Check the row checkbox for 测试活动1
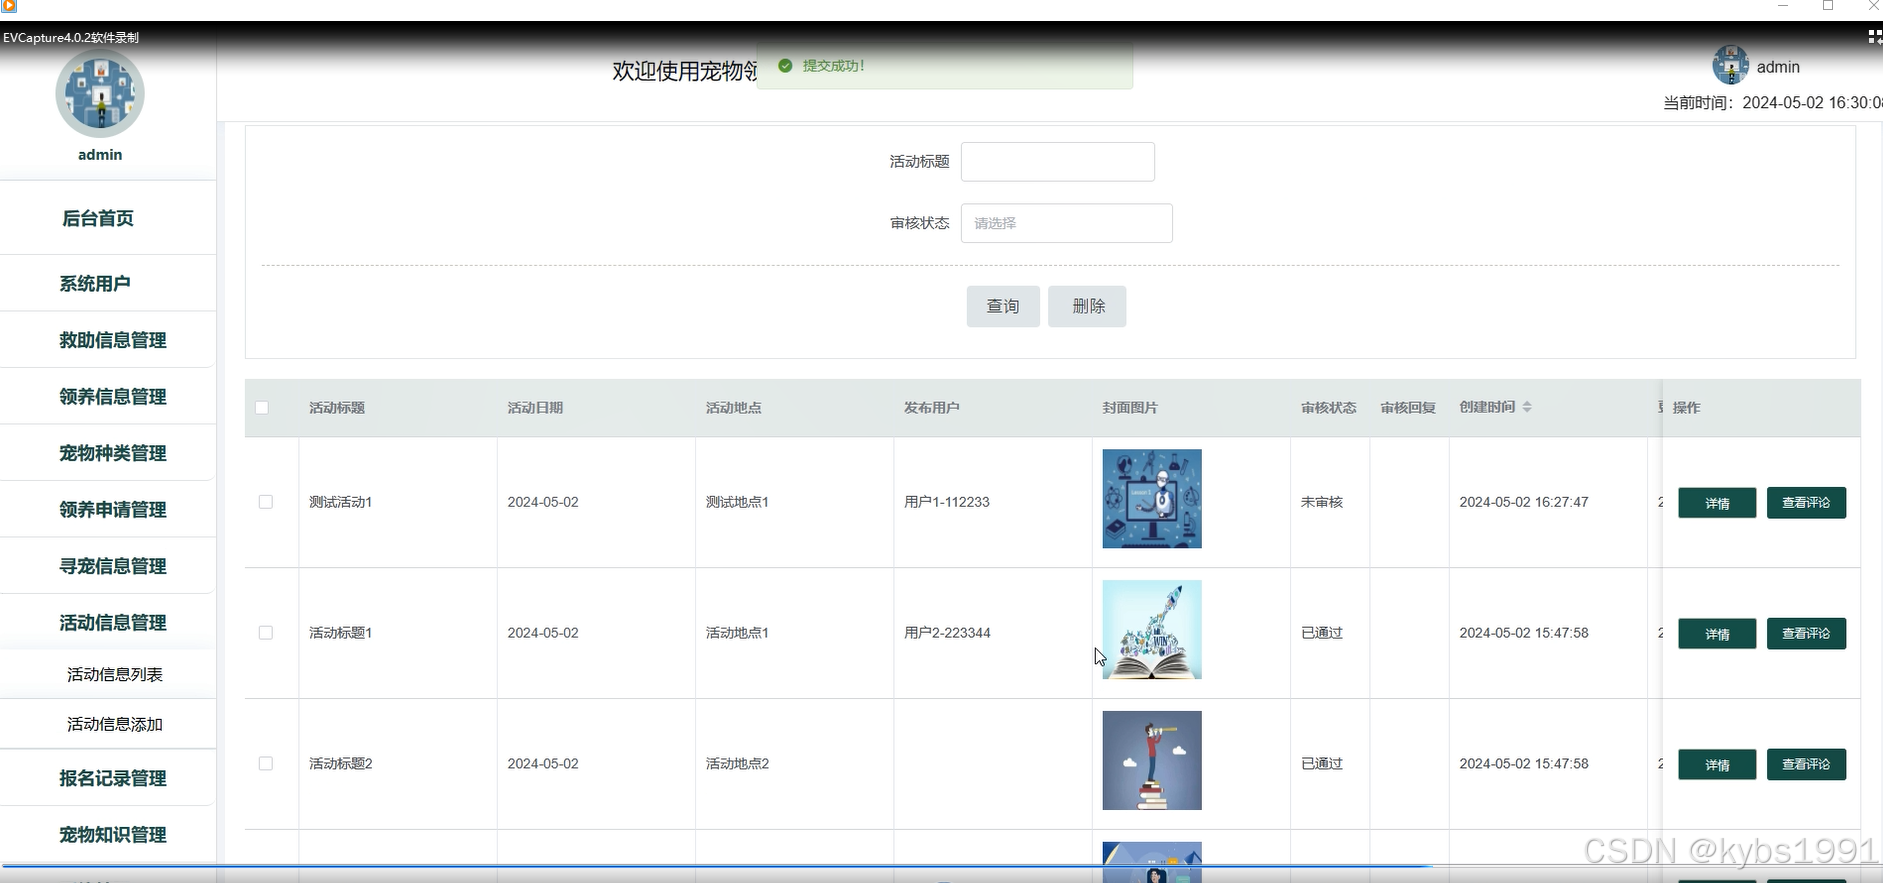The height and width of the screenshot is (883, 1883). pos(266,502)
